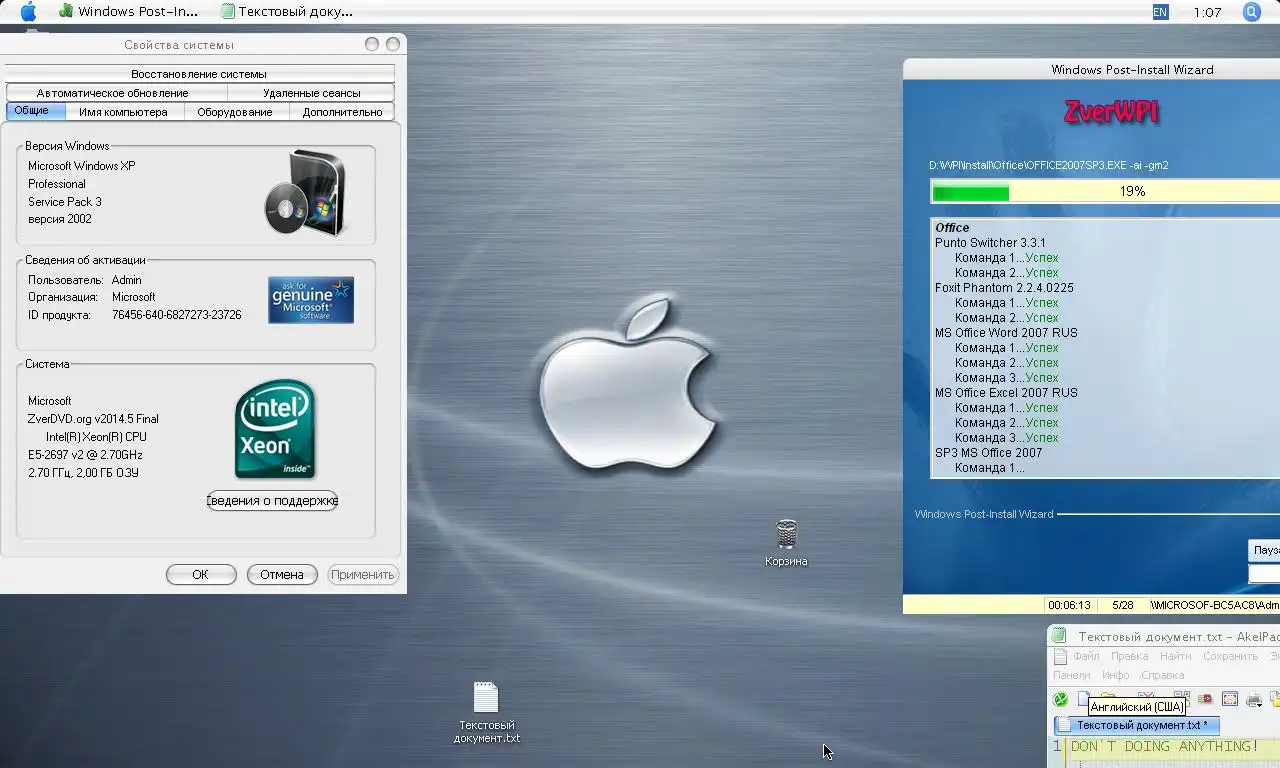The width and height of the screenshot is (1280, 768).
Task: Open the Правка menu in AkelPad
Action: pos(1129,656)
